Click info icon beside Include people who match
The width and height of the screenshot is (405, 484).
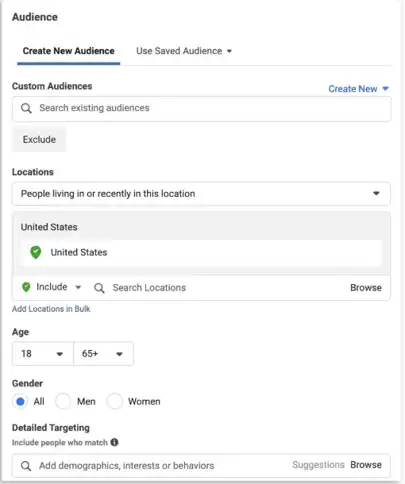point(114,442)
